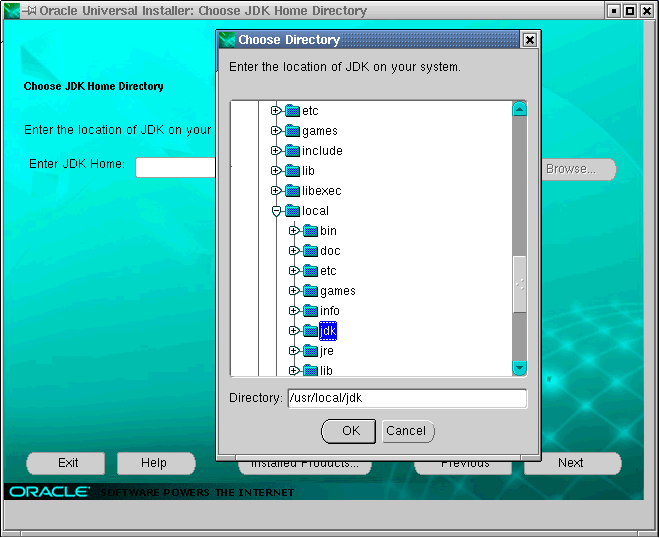Expand the bin folder under local
The height and width of the screenshot is (538, 659).
(x=294, y=230)
